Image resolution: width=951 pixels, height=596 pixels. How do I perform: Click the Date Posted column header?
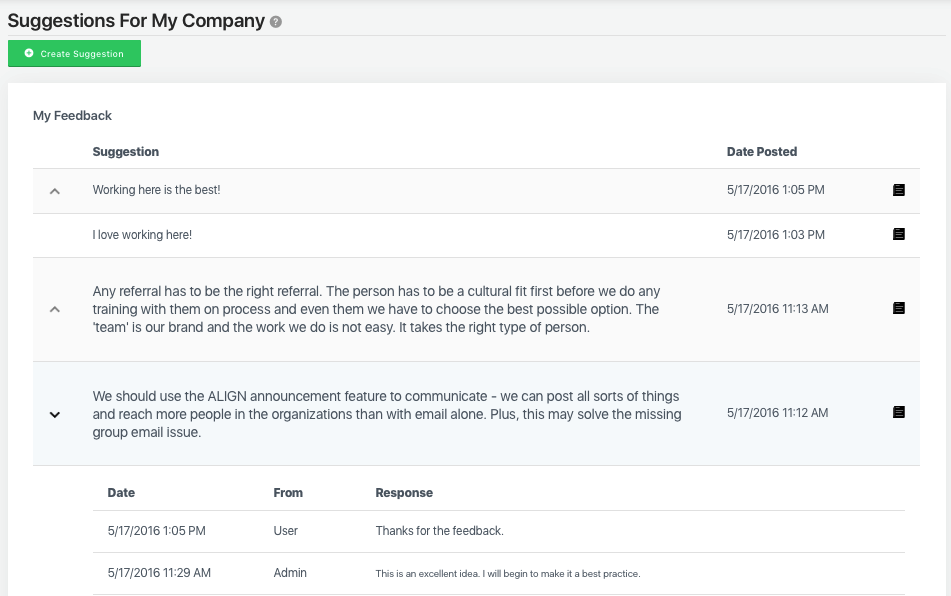tap(761, 152)
